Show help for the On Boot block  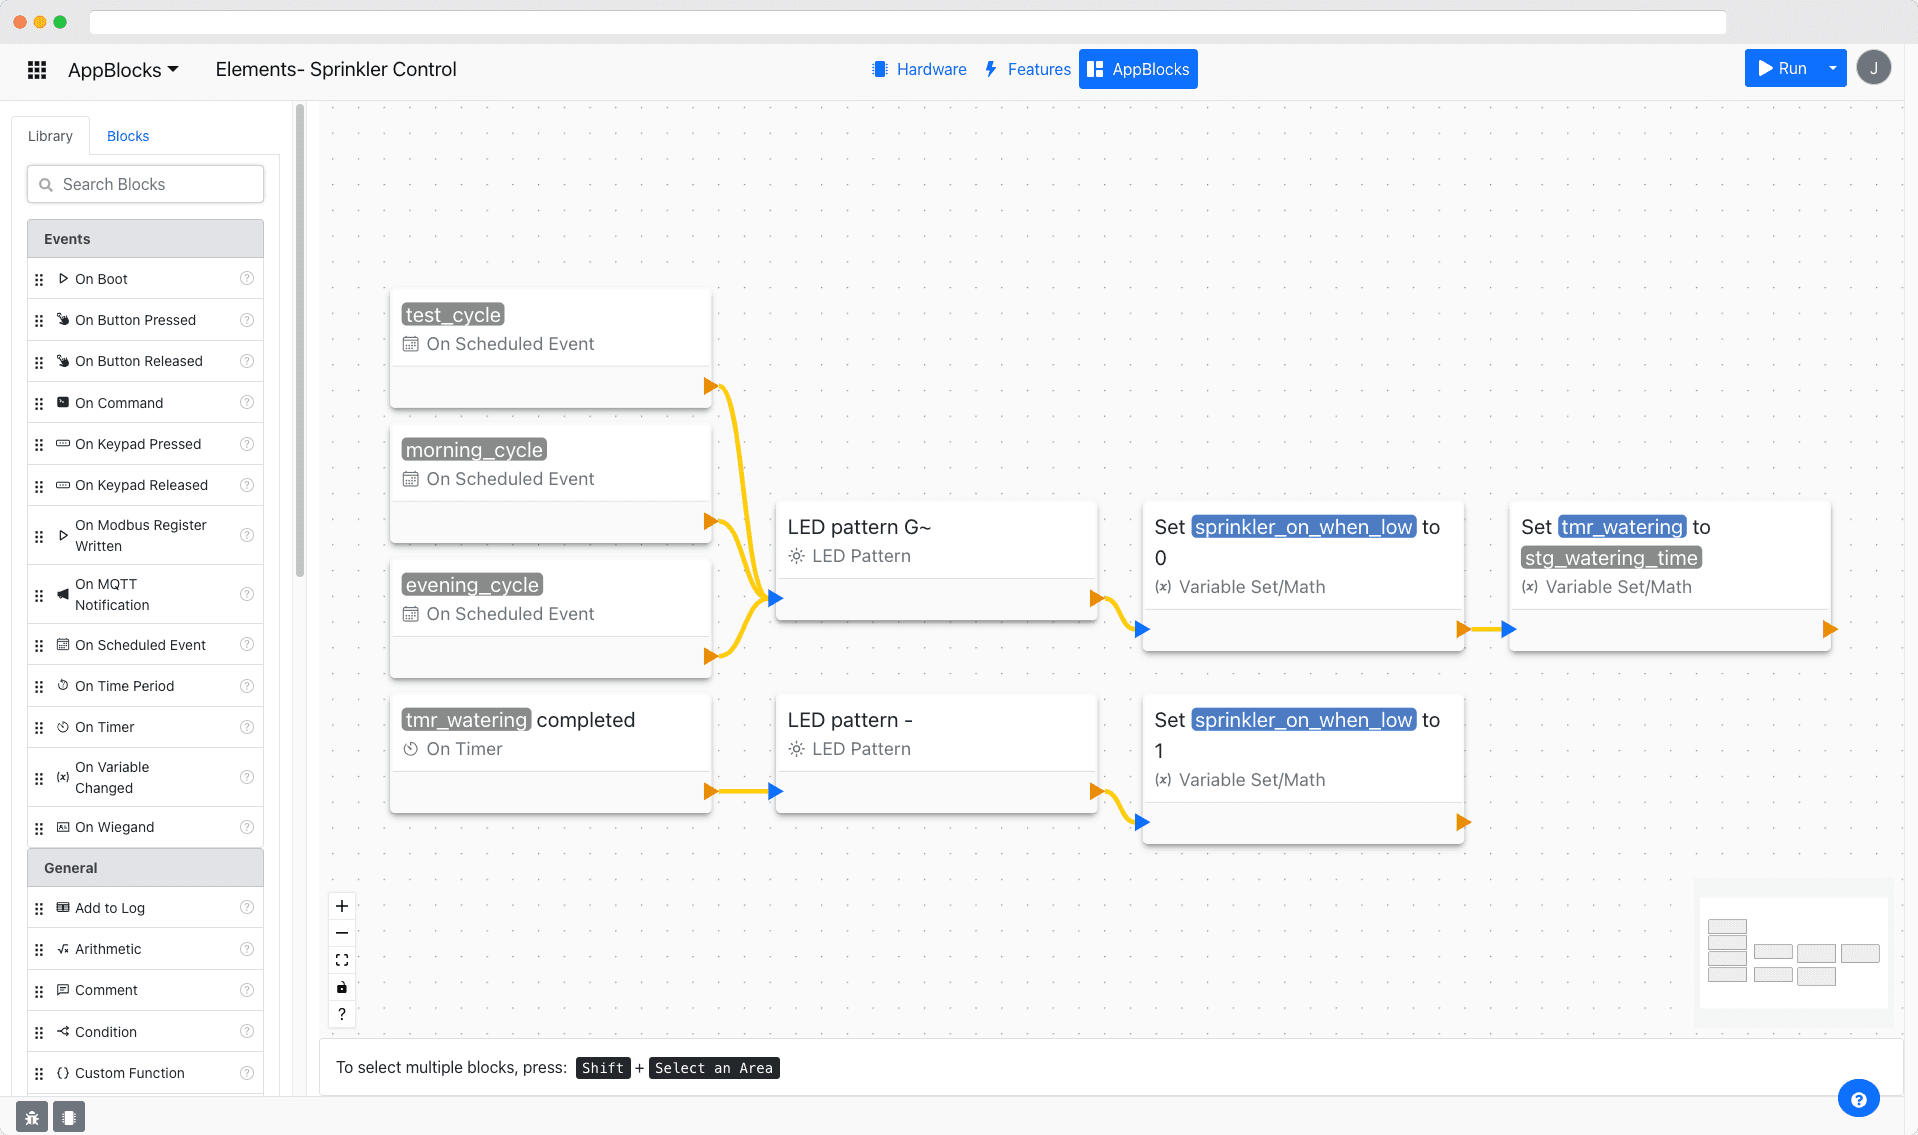(246, 279)
